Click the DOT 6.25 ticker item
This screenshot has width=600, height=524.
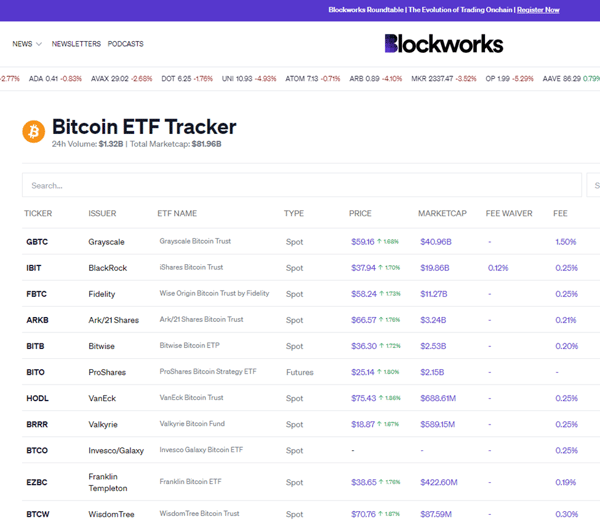pos(187,78)
